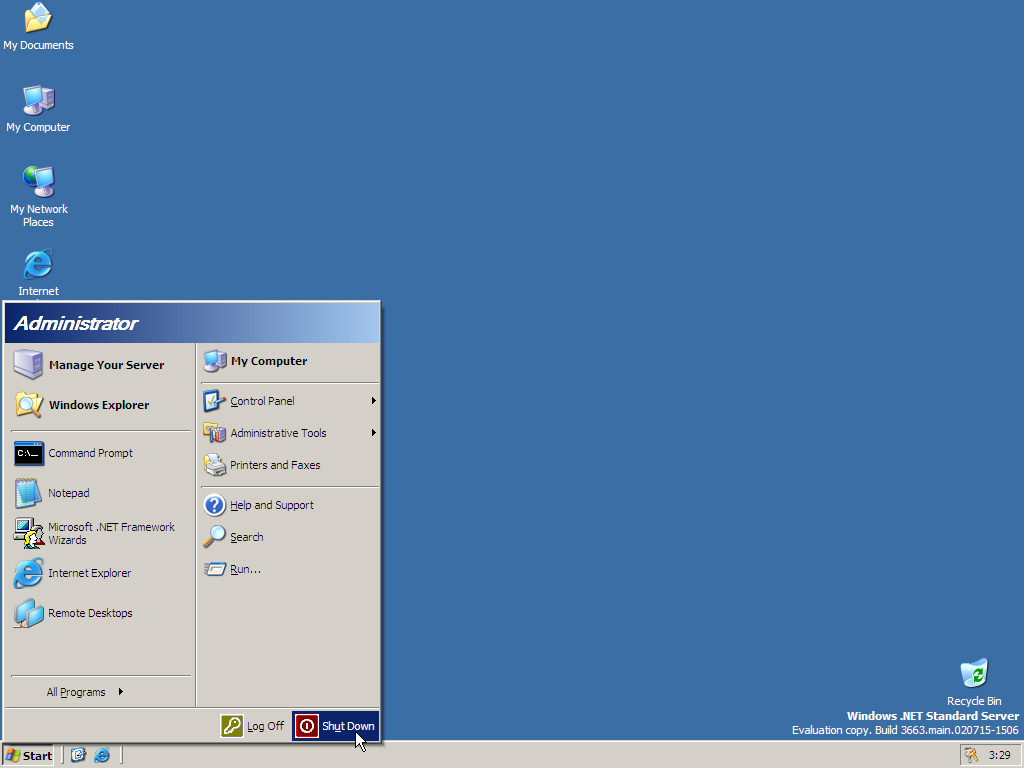This screenshot has height=768, width=1024.
Task: Open Printers and Faxes
Action: point(274,465)
